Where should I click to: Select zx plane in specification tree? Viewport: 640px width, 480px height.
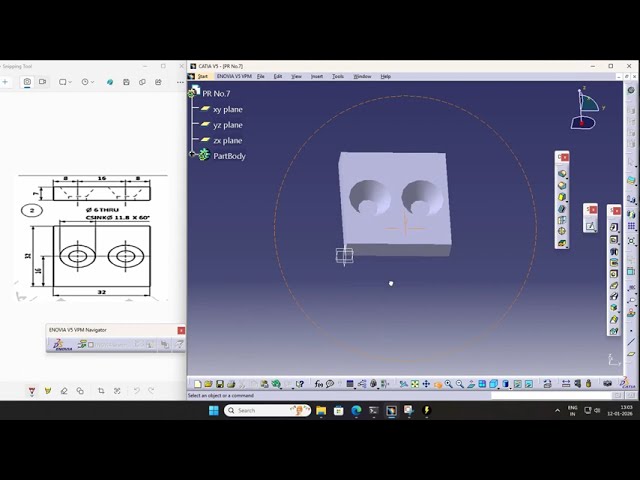[x=228, y=140]
